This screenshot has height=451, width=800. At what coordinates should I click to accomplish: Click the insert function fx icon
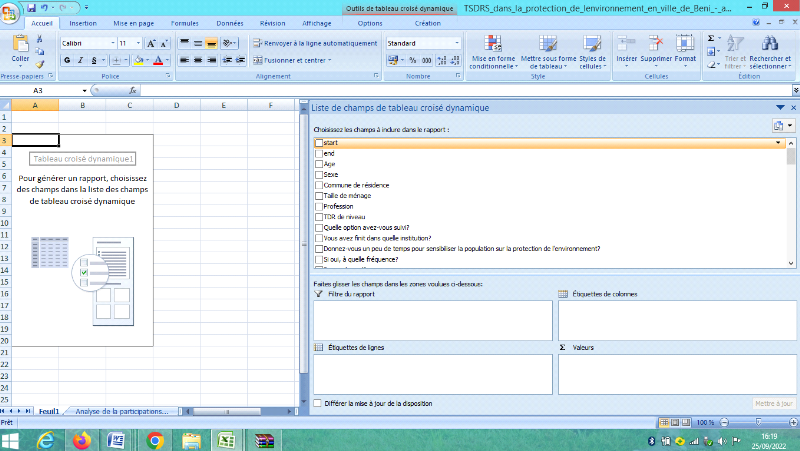(132, 90)
